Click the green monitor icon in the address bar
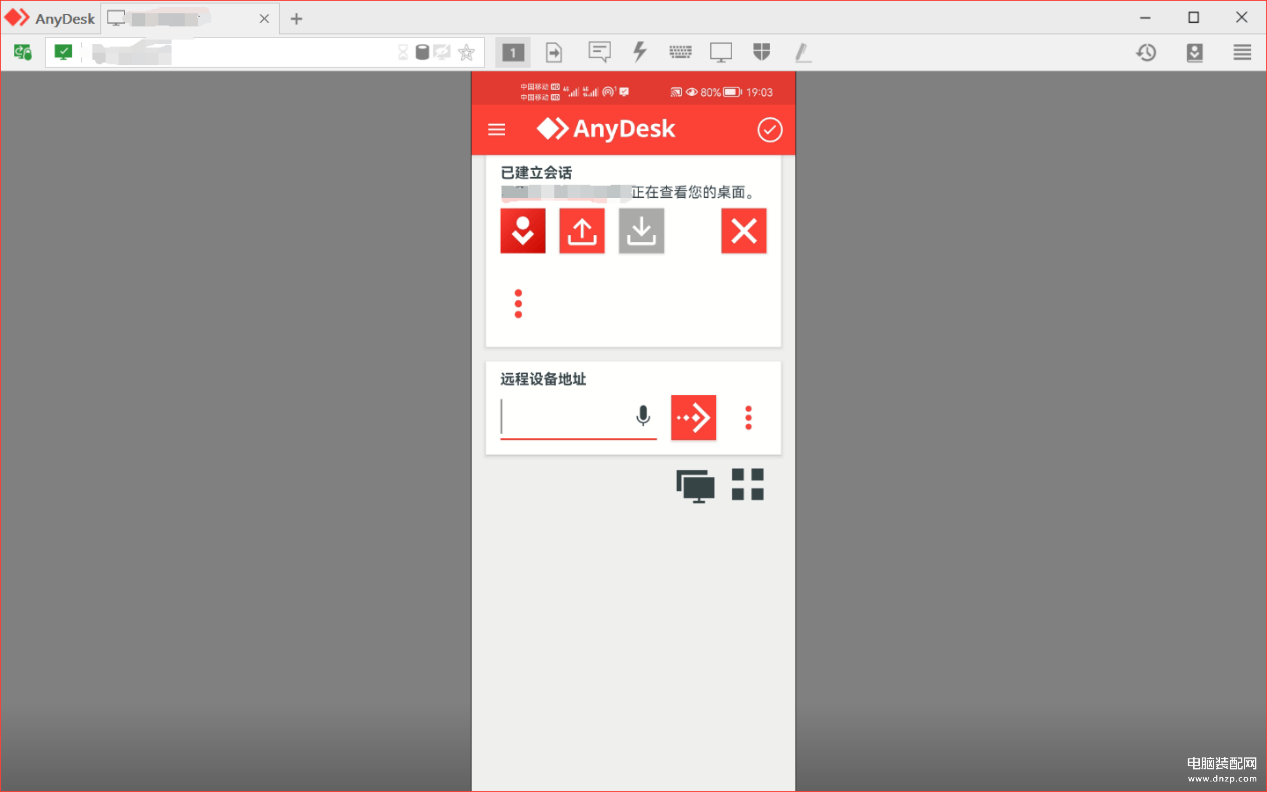This screenshot has height=792, width=1267. (64, 52)
